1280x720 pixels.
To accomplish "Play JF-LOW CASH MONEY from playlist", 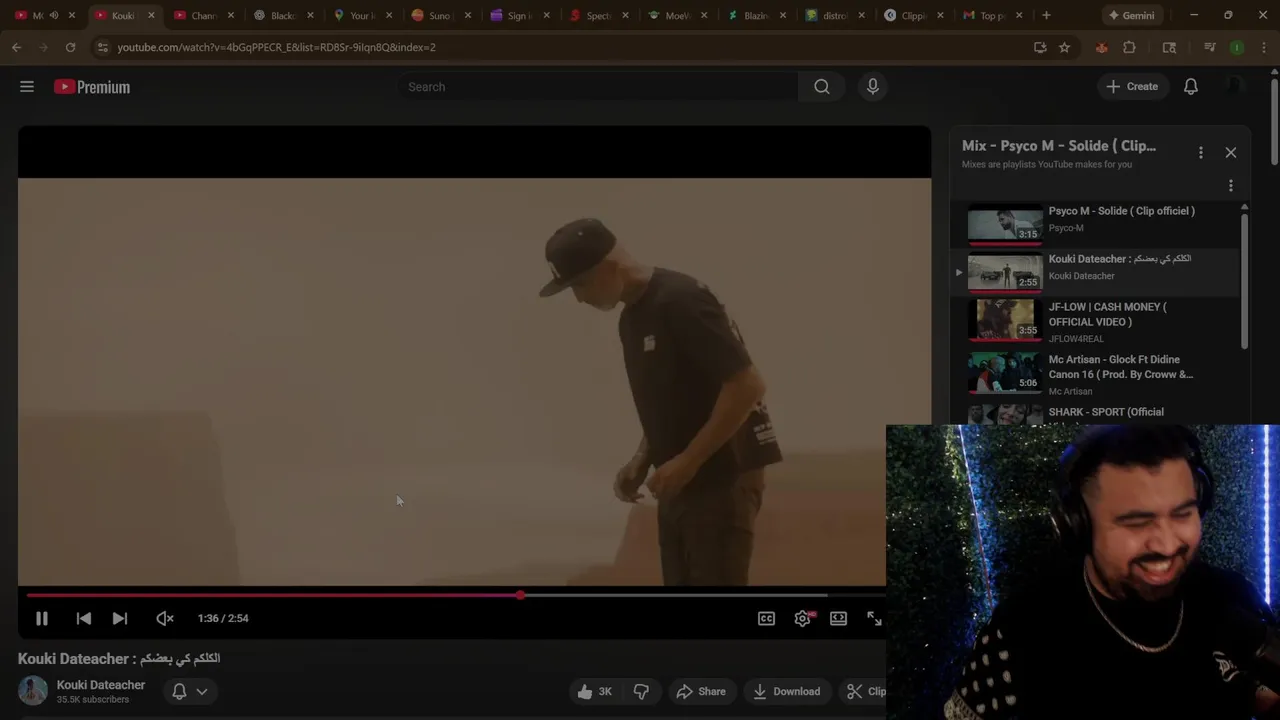I will [1095, 321].
